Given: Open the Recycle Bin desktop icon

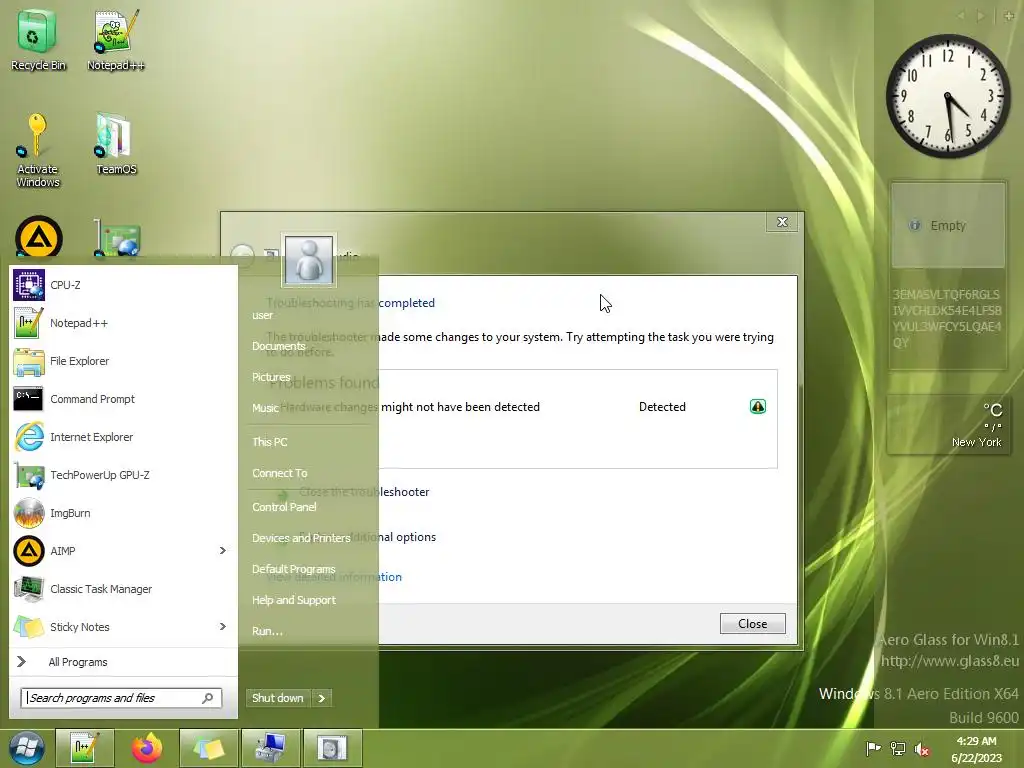Looking at the screenshot, I should pos(38,40).
